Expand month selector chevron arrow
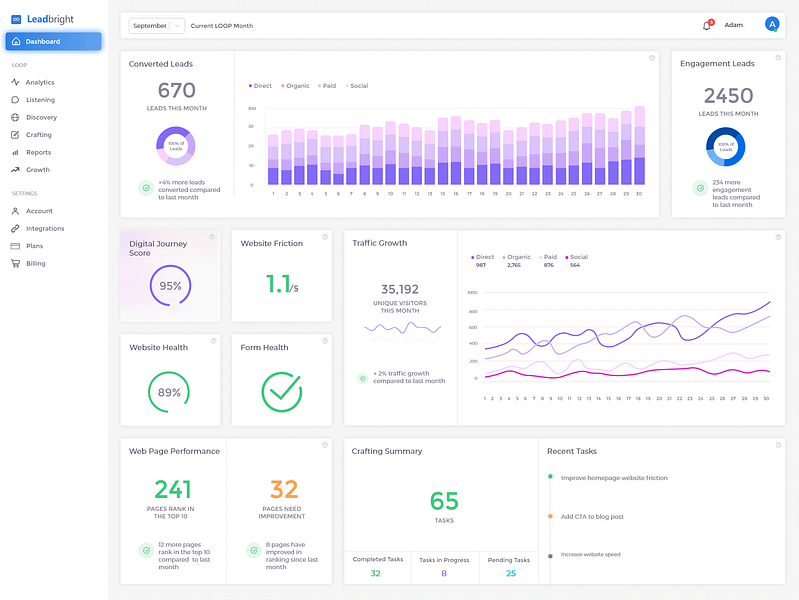799x600 pixels. [x=177, y=25]
